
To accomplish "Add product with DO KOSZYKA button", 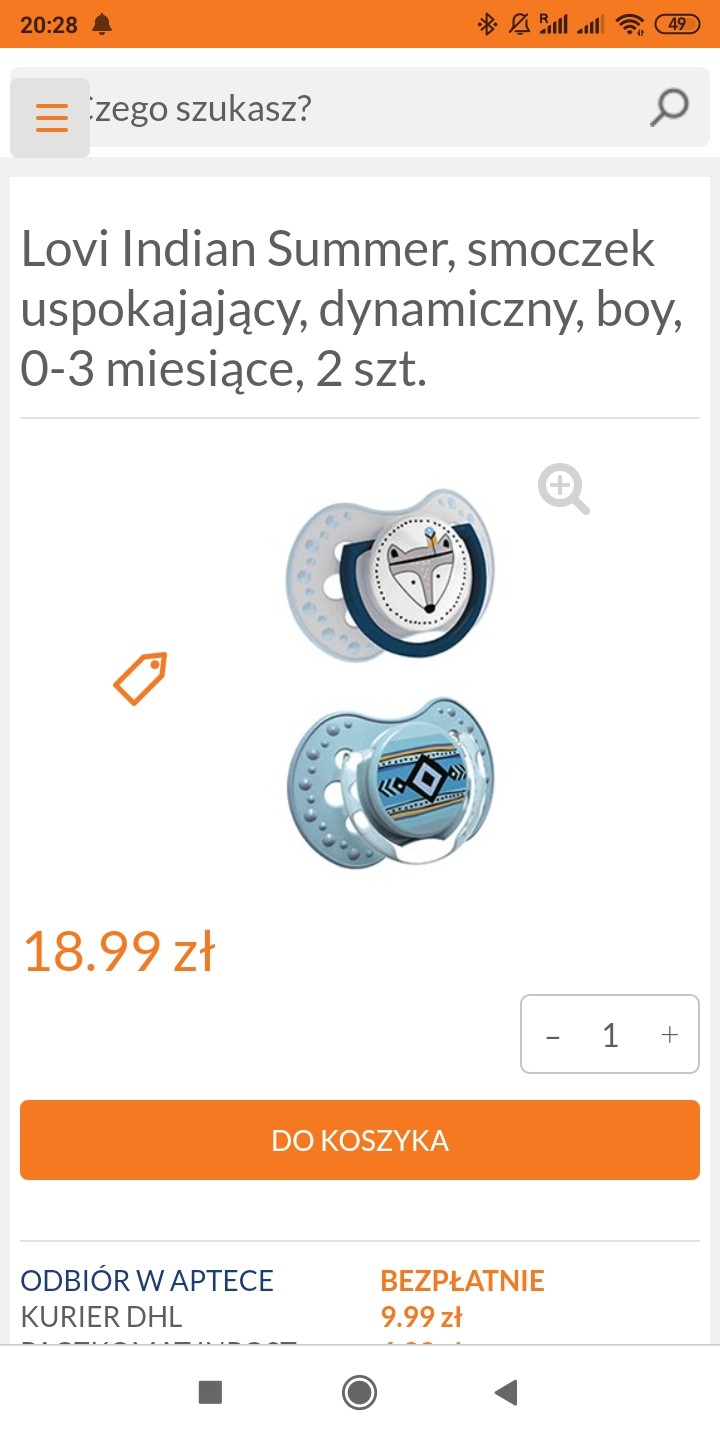I will (360, 1140).
